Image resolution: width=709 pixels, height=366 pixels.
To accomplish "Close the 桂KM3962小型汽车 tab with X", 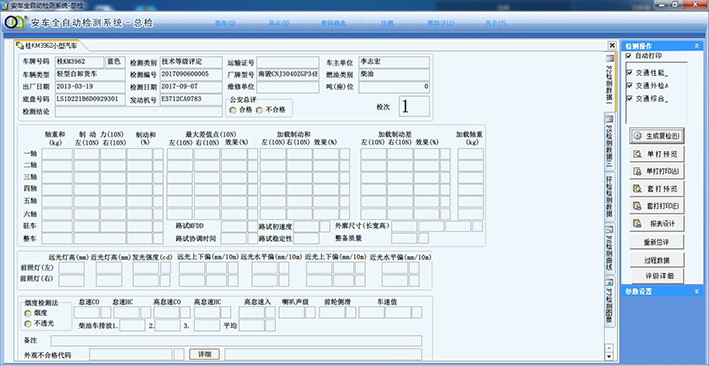I will click(612, 45).
